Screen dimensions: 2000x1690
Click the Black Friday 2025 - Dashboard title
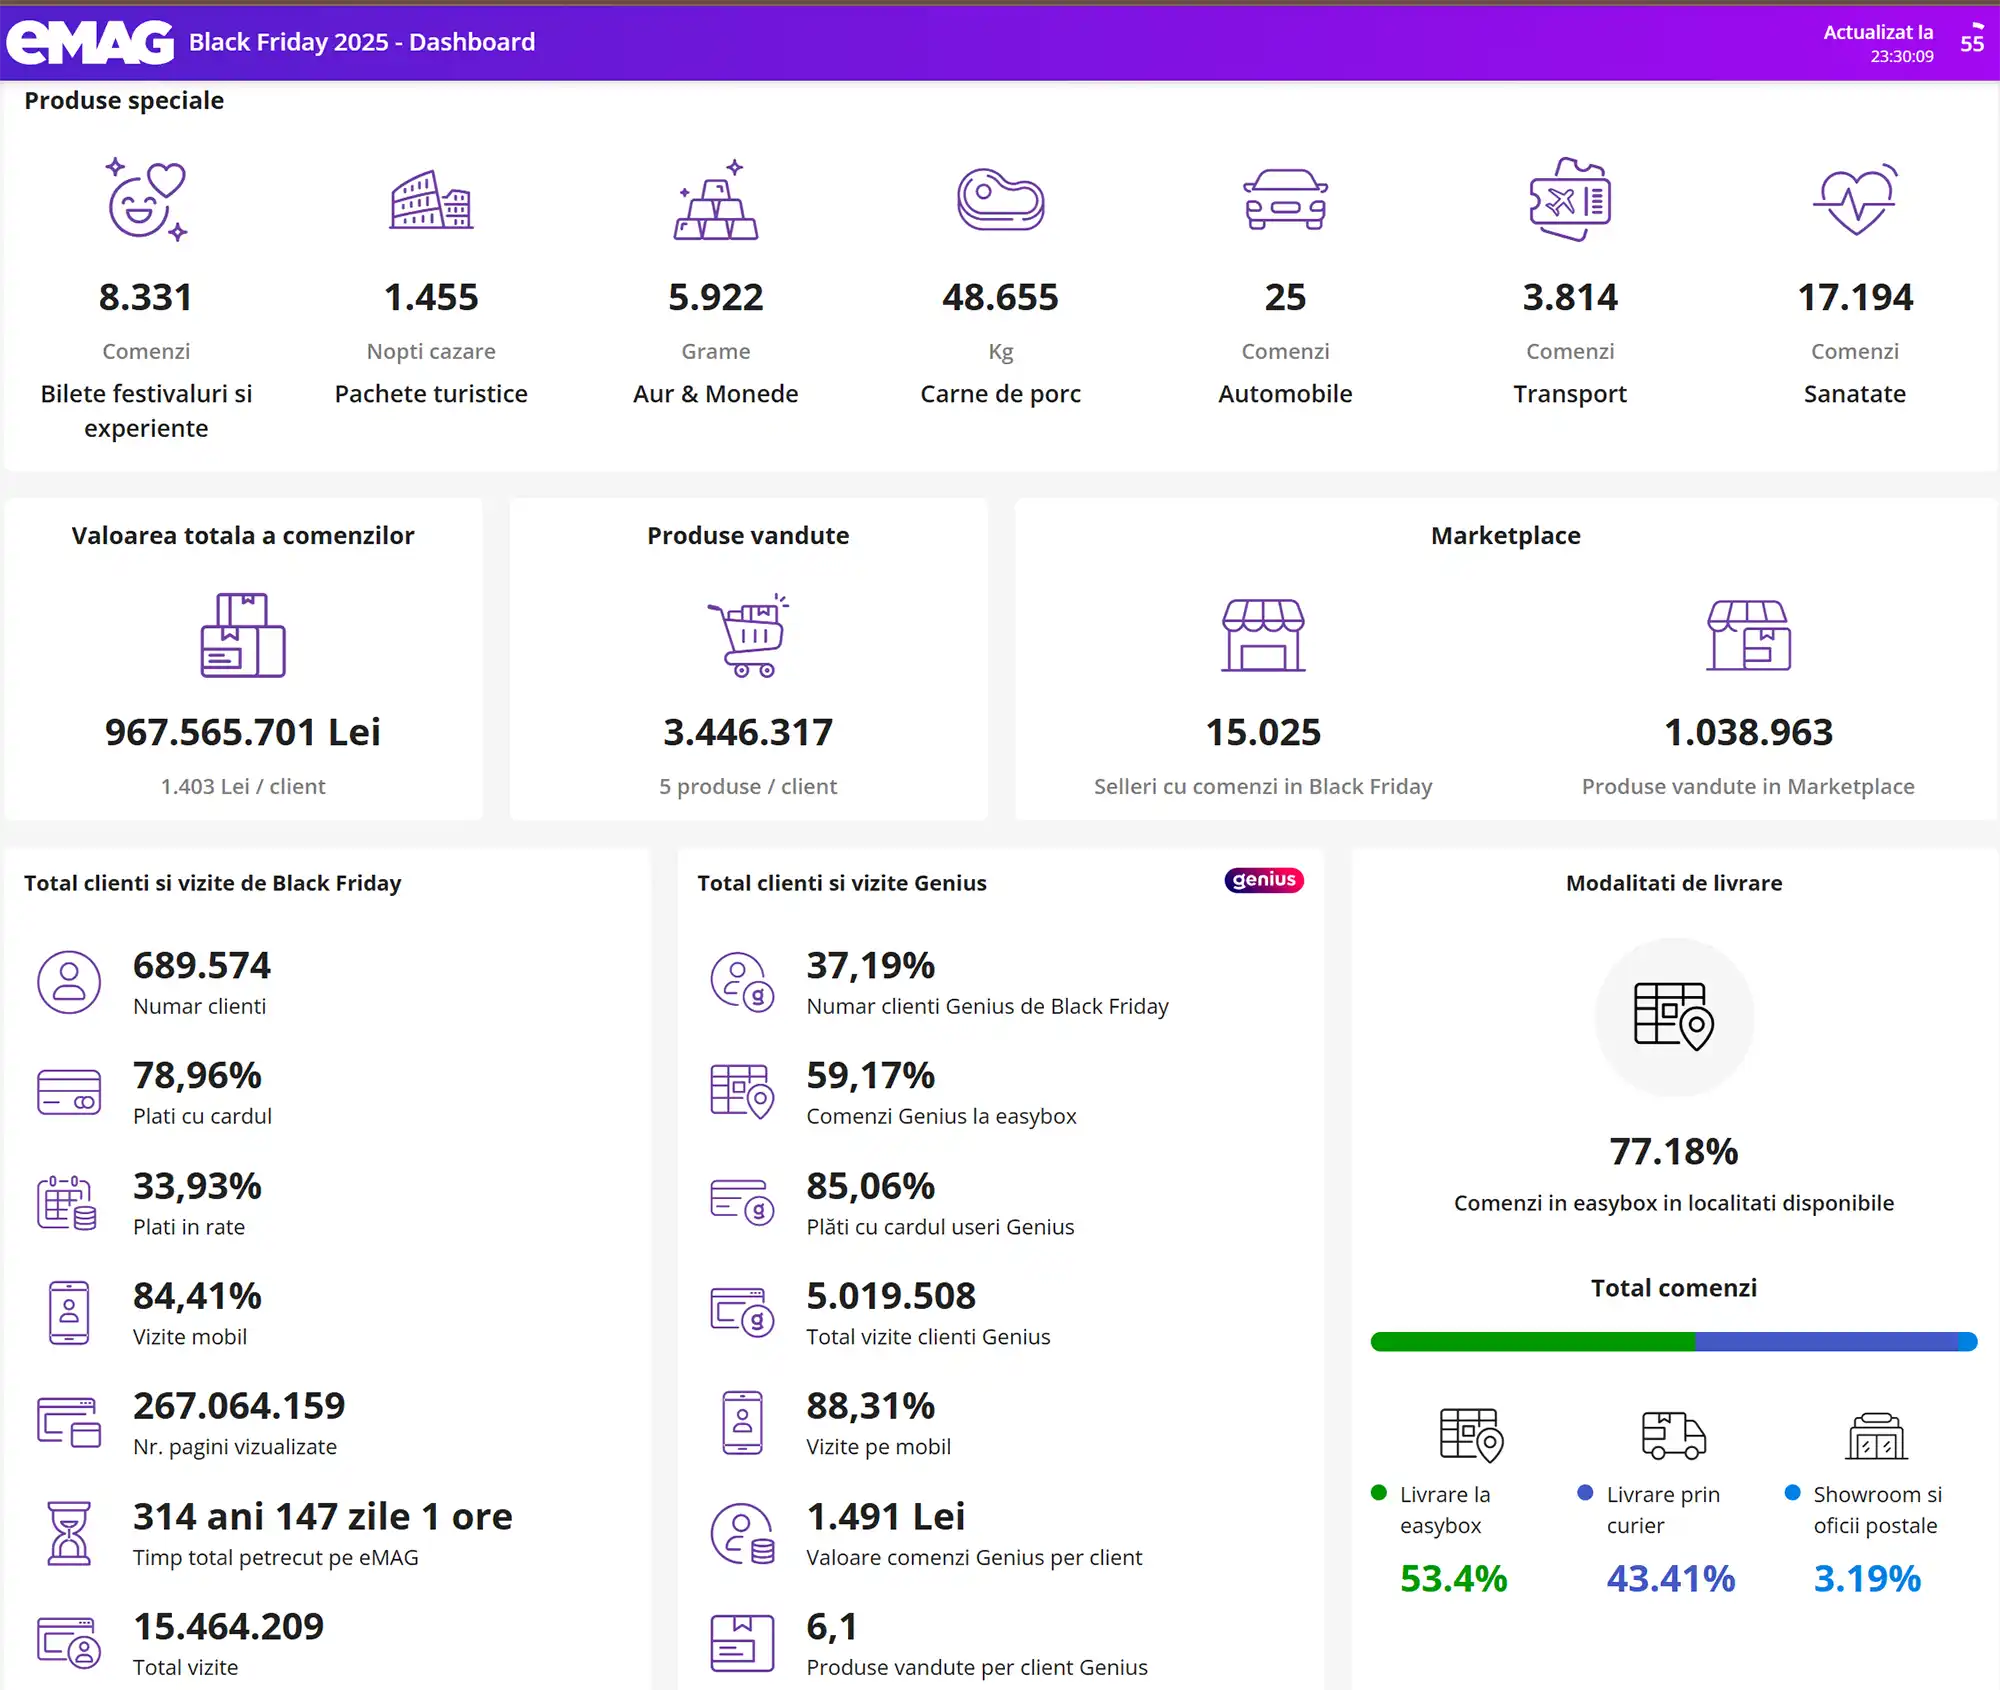pyautogui.click(x=362, y=42)
